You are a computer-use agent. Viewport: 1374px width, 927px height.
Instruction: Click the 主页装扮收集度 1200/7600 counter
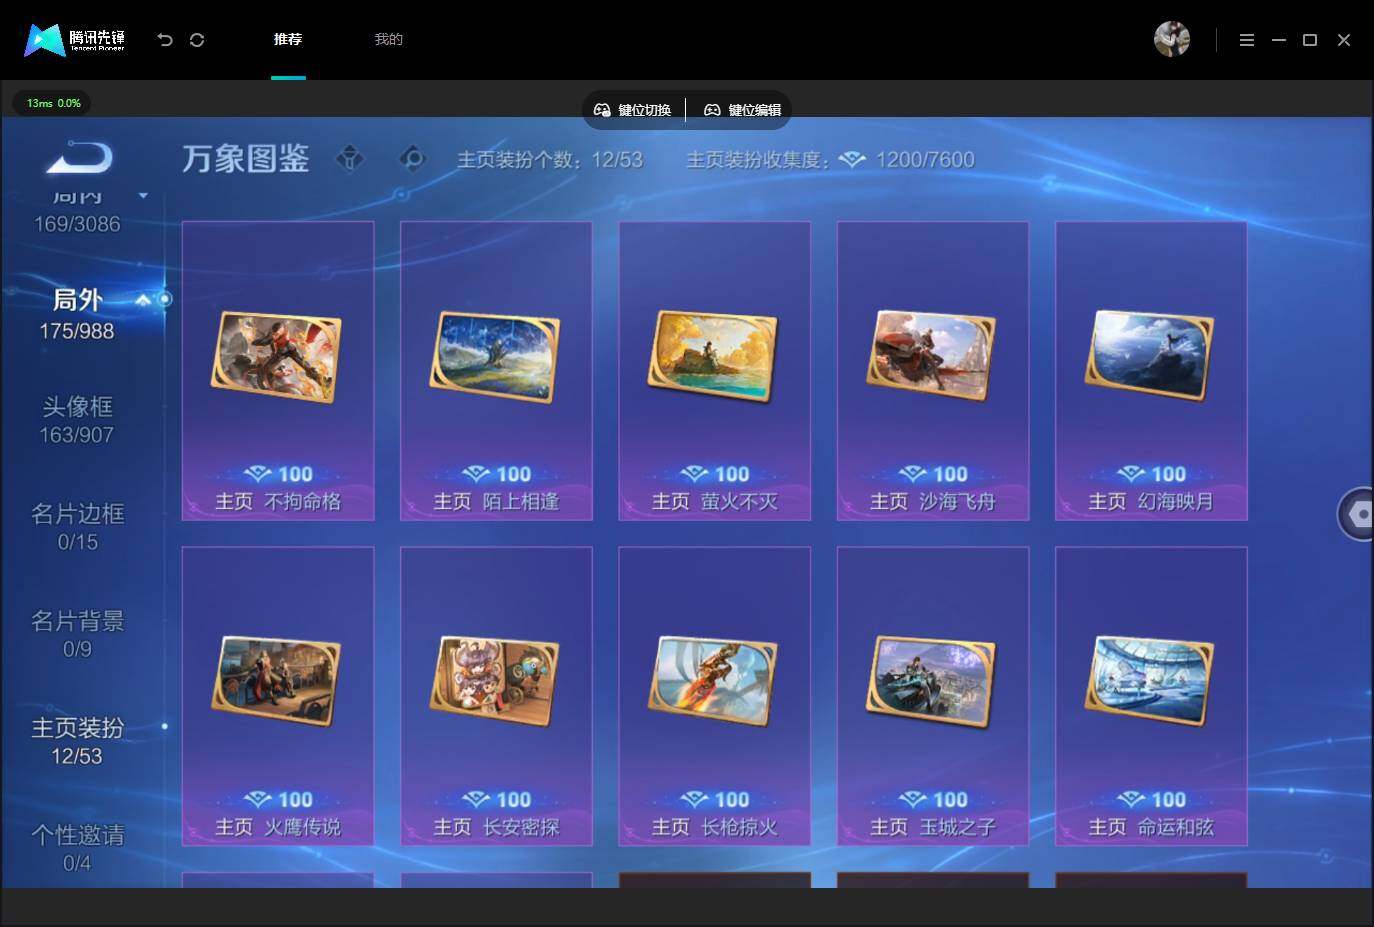(830, 160)
